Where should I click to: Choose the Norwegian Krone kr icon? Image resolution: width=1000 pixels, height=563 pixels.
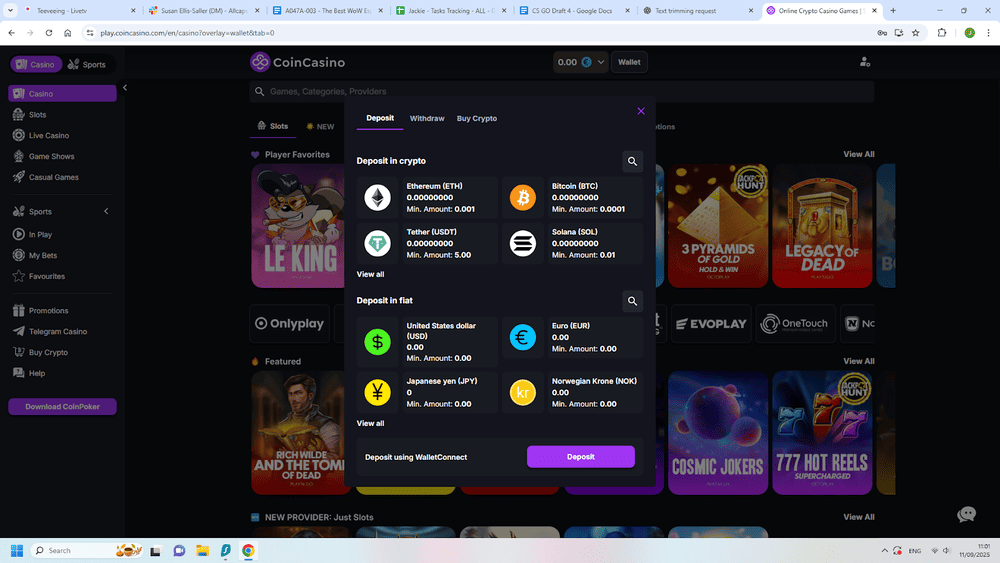522,392
